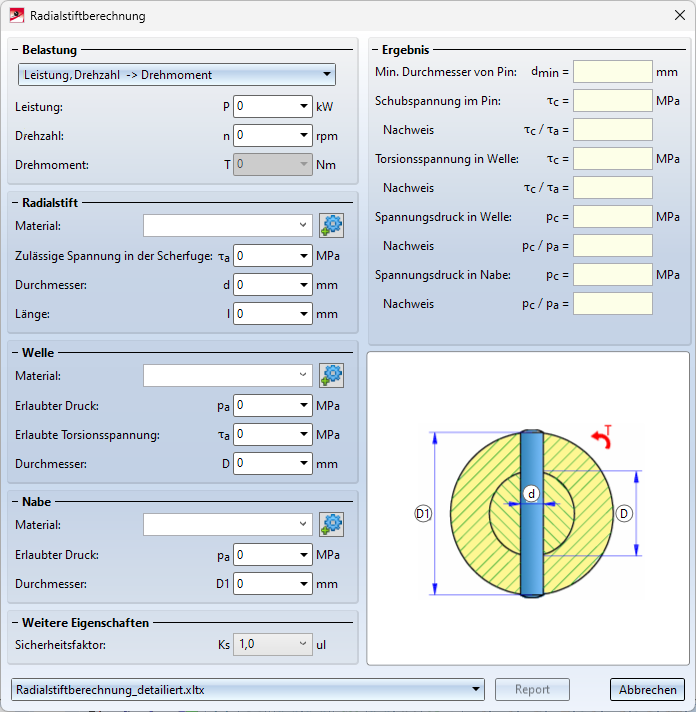Viewport: 696px width, 712px height.
Task: Expand the Drehzahl n value dropdown
Action: coord(303,135)
